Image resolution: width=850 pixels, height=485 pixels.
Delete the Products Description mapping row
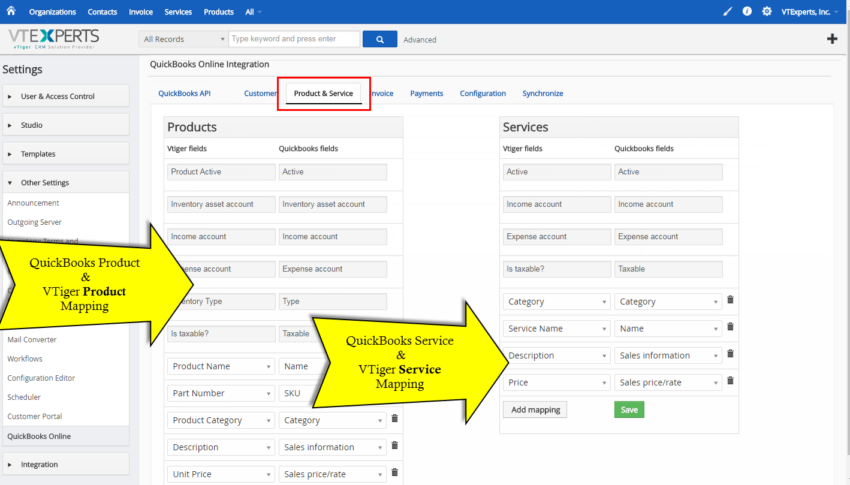(395, 445)
